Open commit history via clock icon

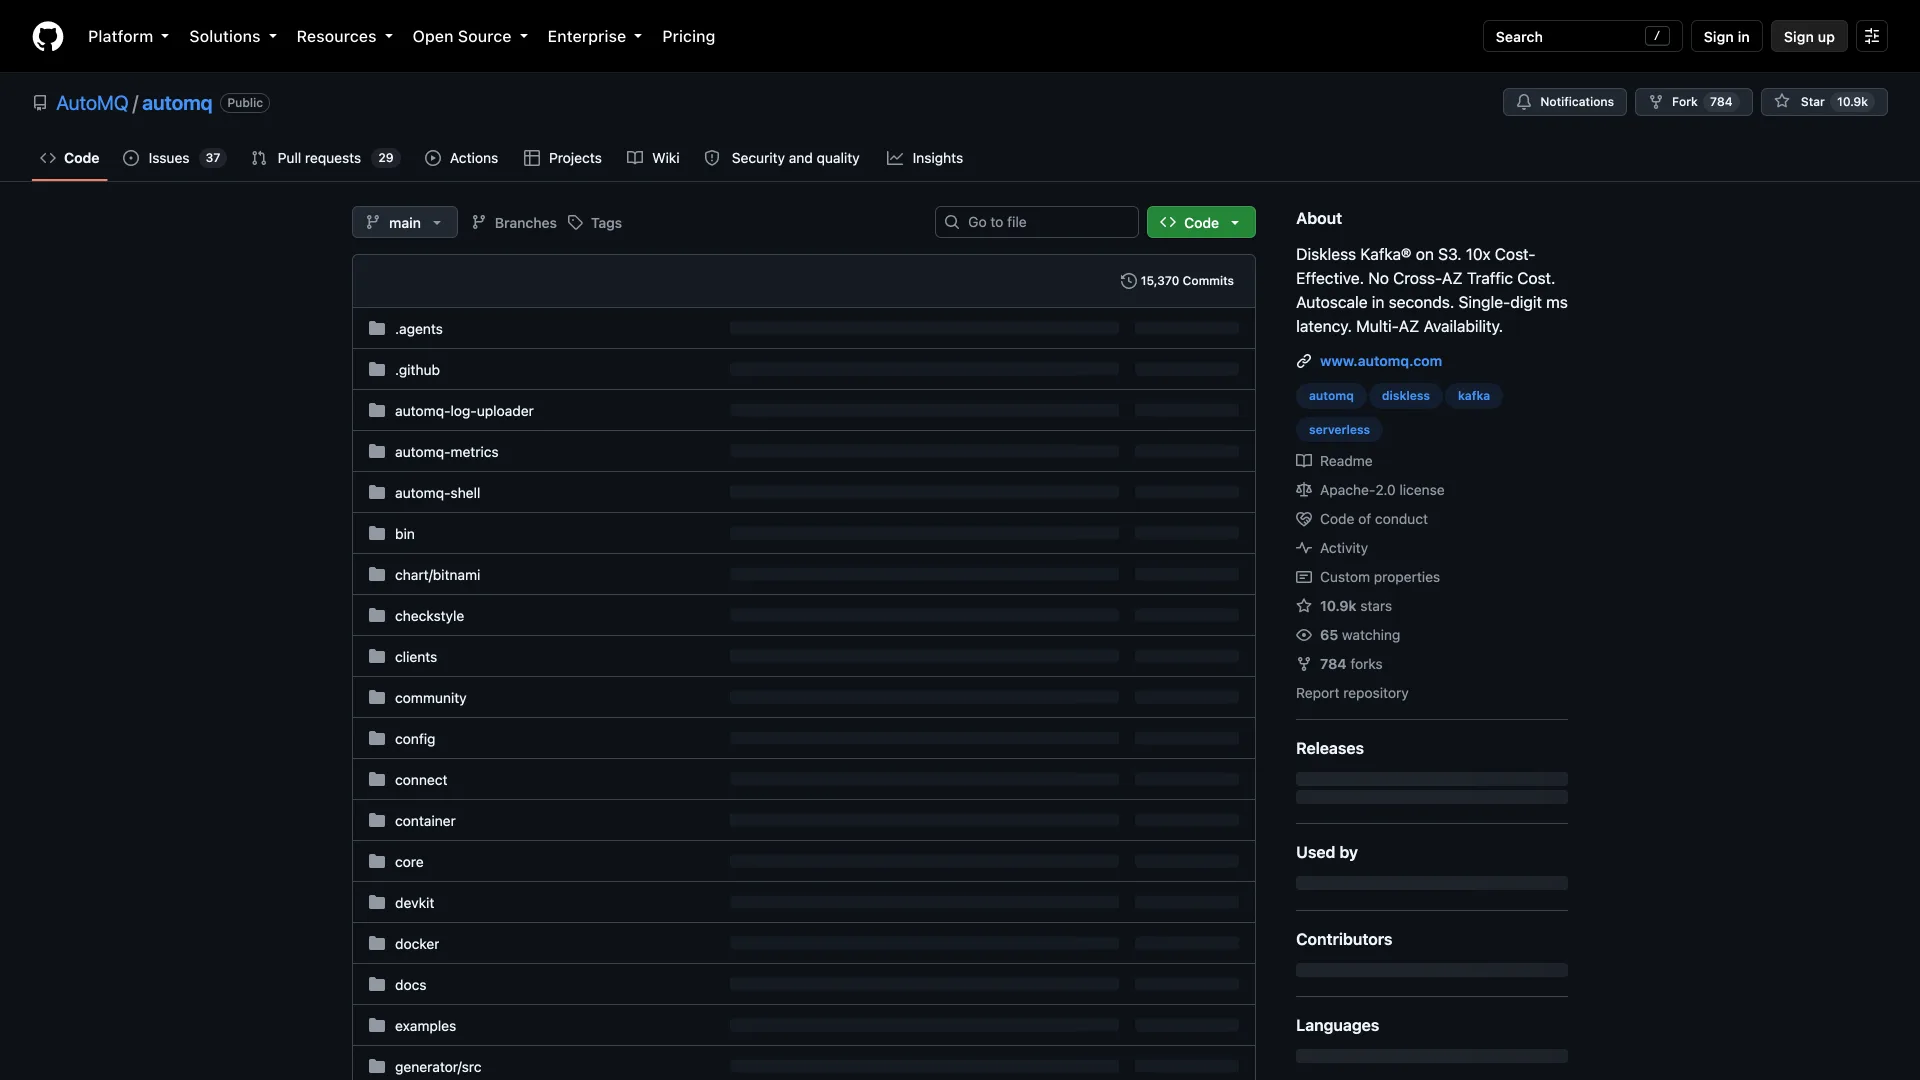tap(1129, 281)
